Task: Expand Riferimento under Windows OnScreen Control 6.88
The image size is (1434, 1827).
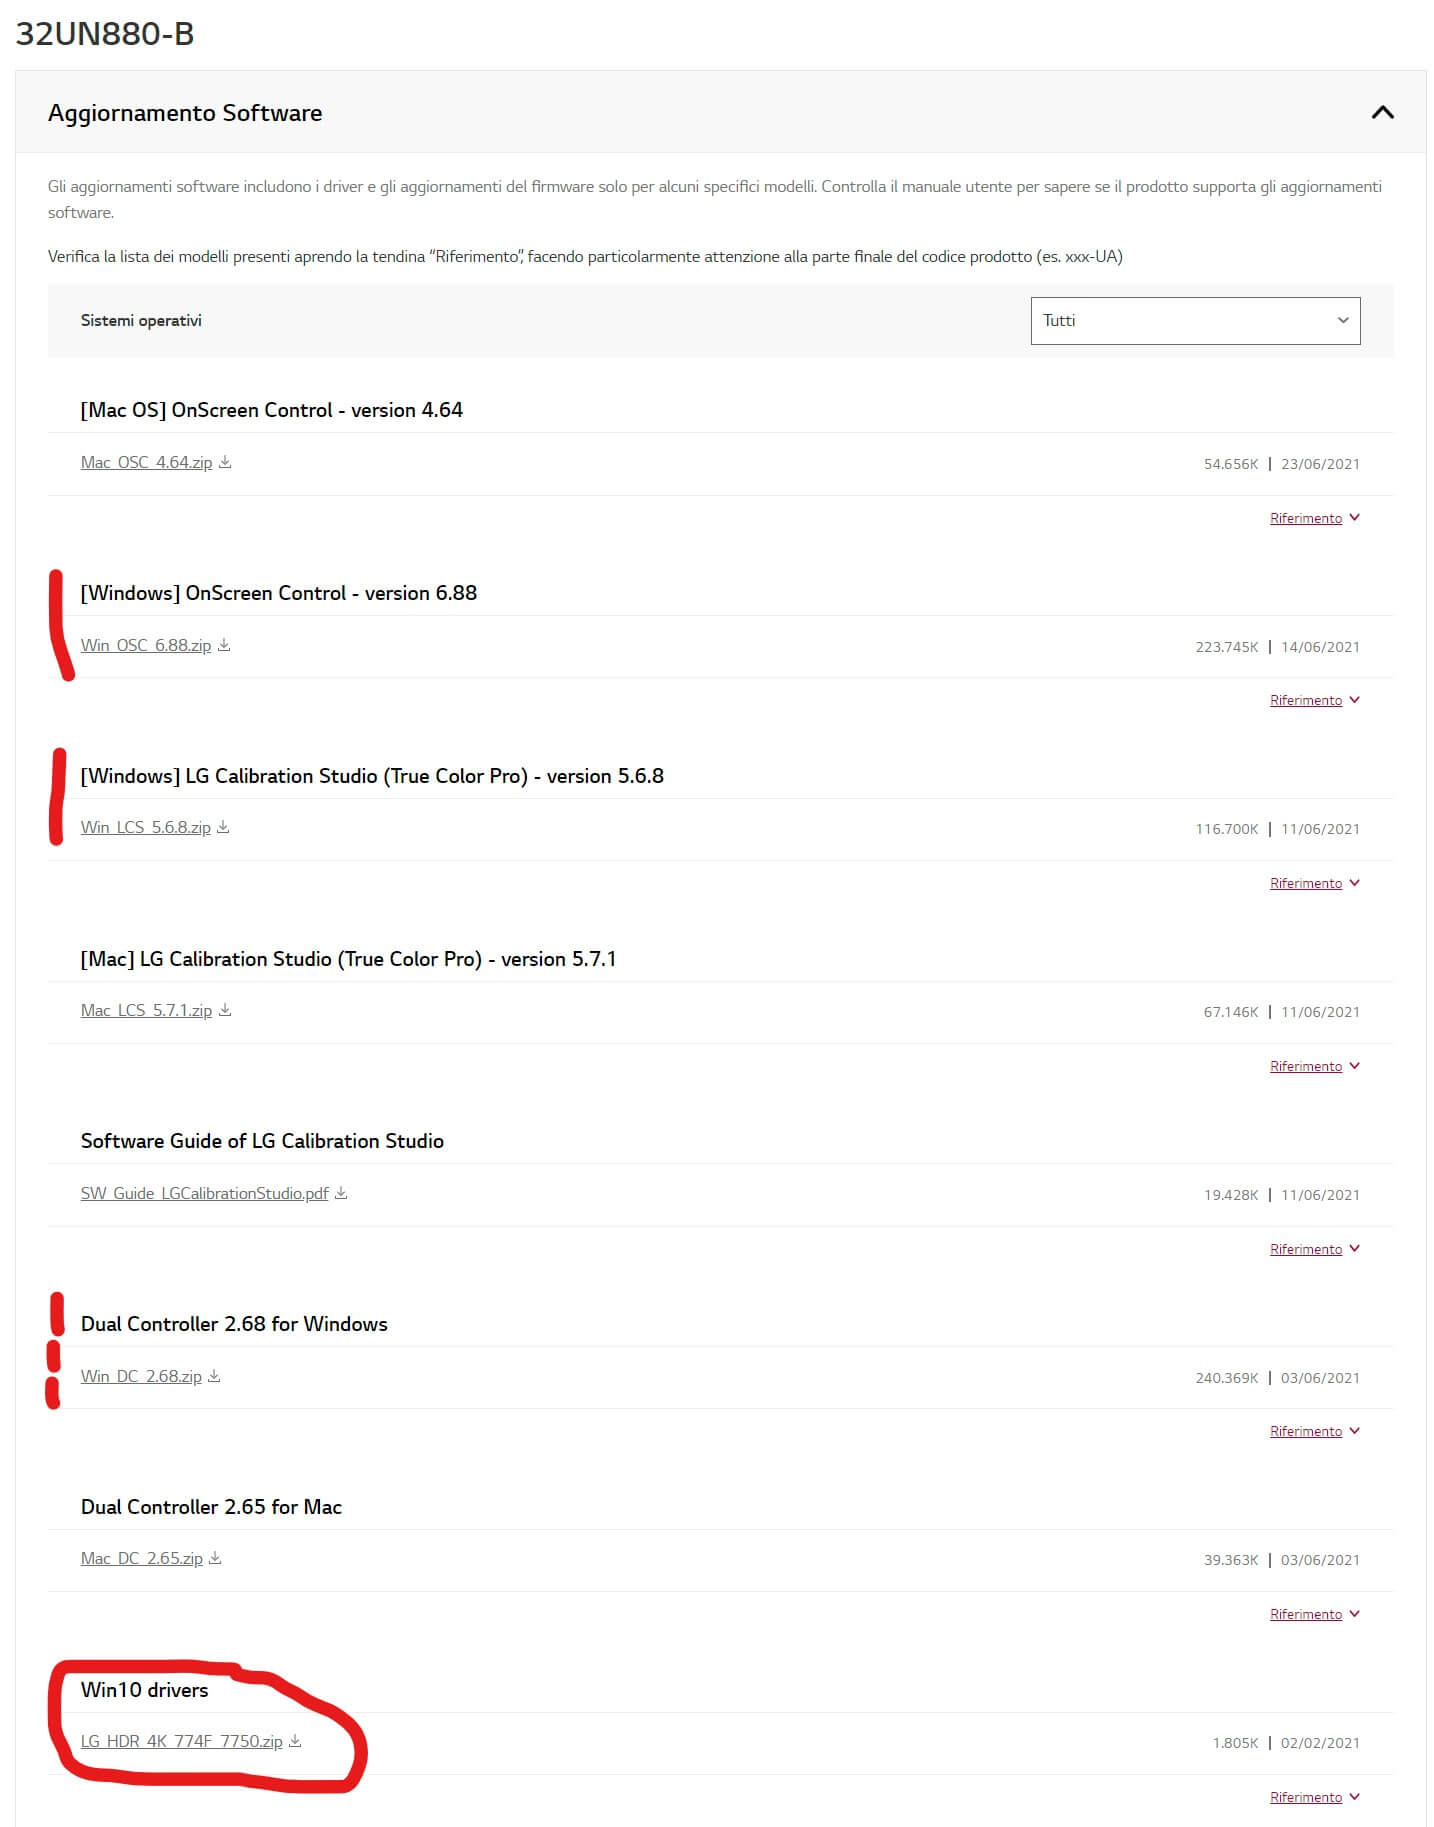Action: [x=1314, y=700]
